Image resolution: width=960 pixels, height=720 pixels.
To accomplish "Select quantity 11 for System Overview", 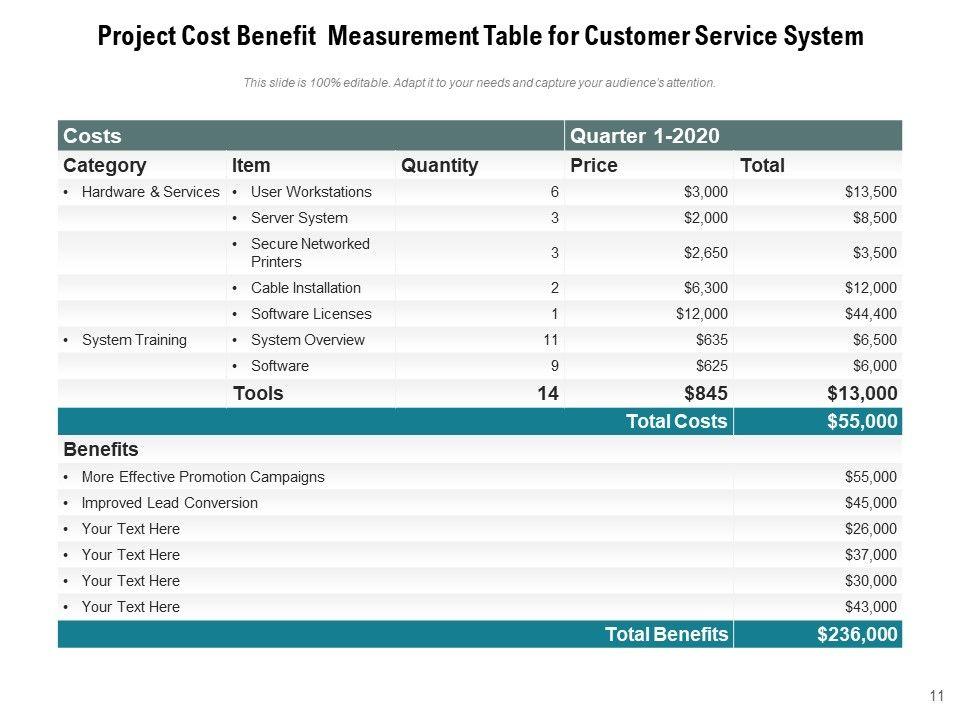I will pos(550,340).
